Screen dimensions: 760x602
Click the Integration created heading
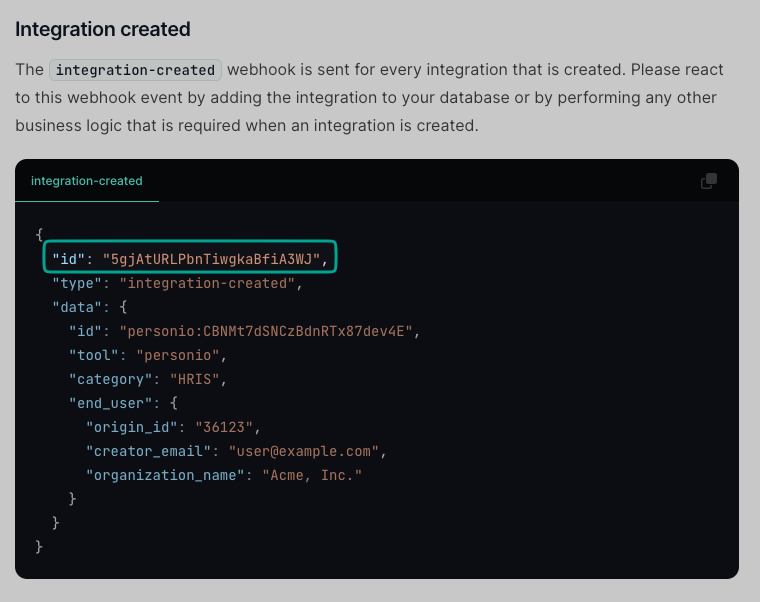[x=102, y=29]
